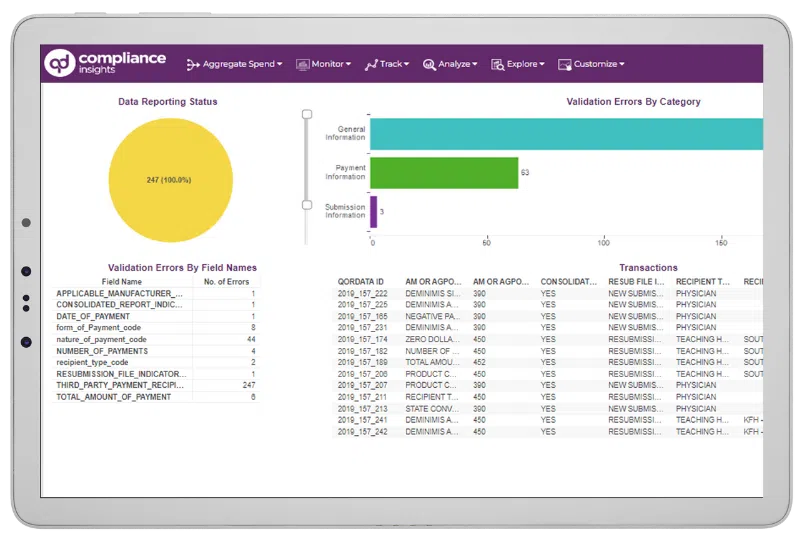Click the ZERO DOLLA... cell

click(432, 340)
